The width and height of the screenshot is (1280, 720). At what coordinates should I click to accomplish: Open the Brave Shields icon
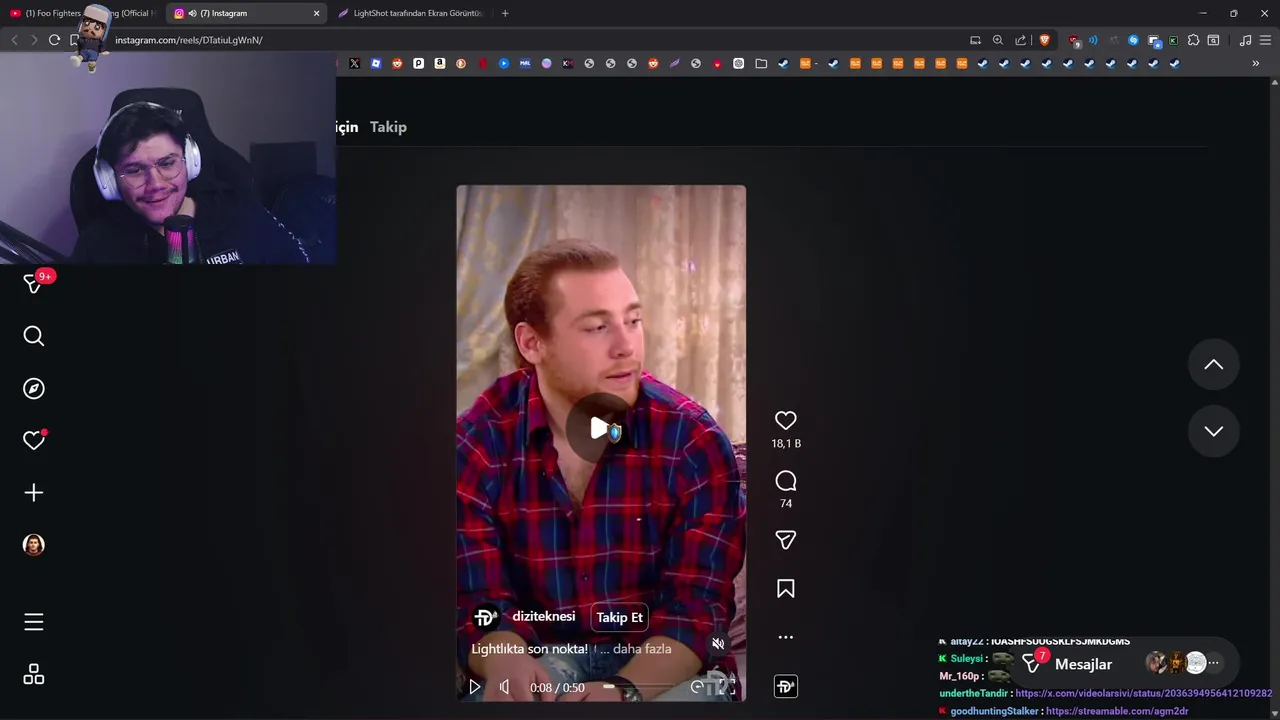click(1045, 40)
